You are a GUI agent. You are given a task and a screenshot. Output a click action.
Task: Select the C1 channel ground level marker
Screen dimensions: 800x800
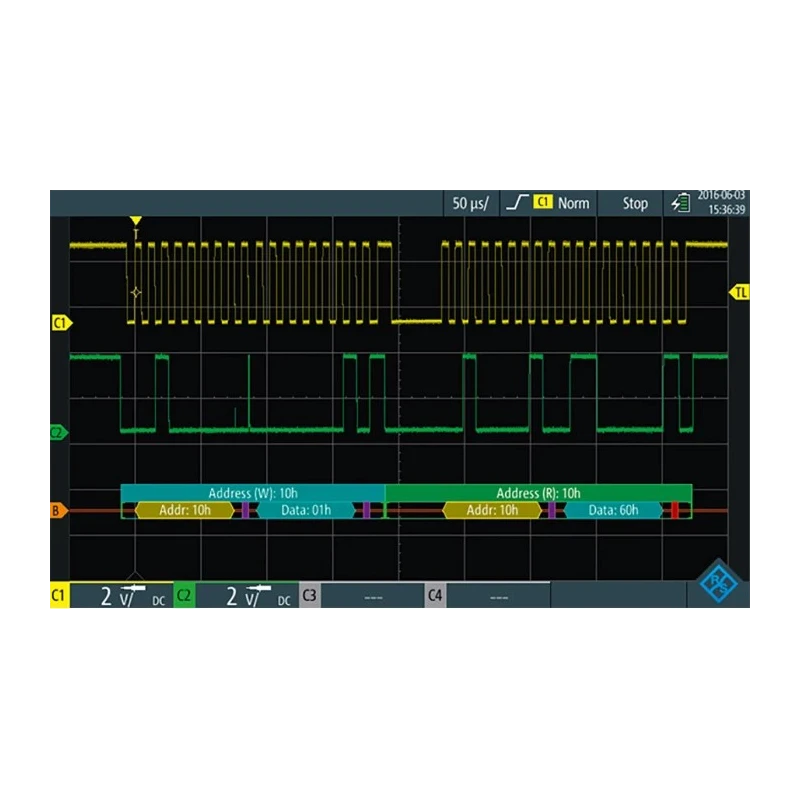(62, 323)
